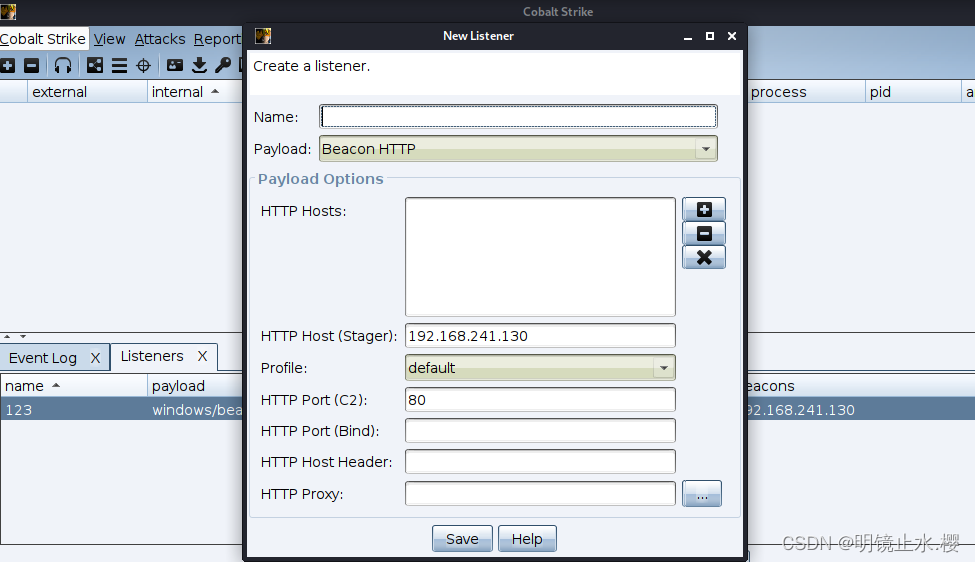The width and height of the screenshot is (975, 562).
Task: Minimize the New Listener dialog
Action: pos(688,37)
